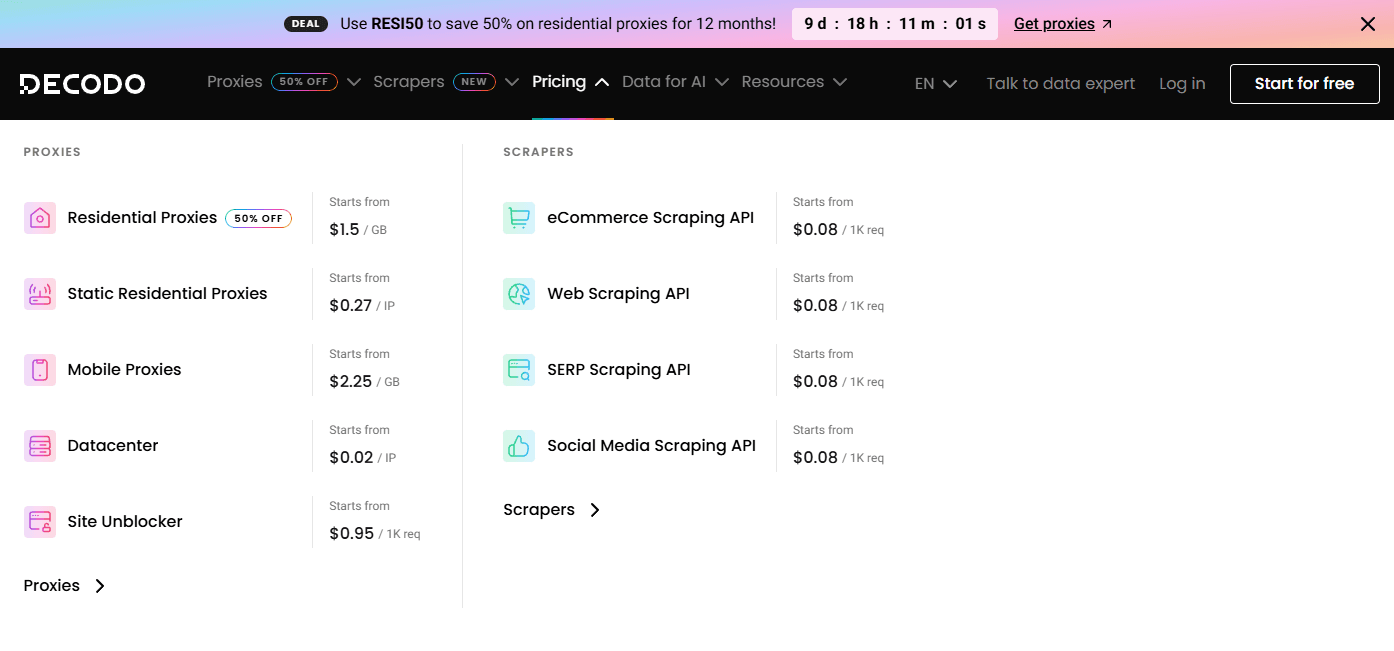Click the NEW badge next to Scrapers
The width and height of the screenshot is (1394, 651).
click(x=474, y=82)
